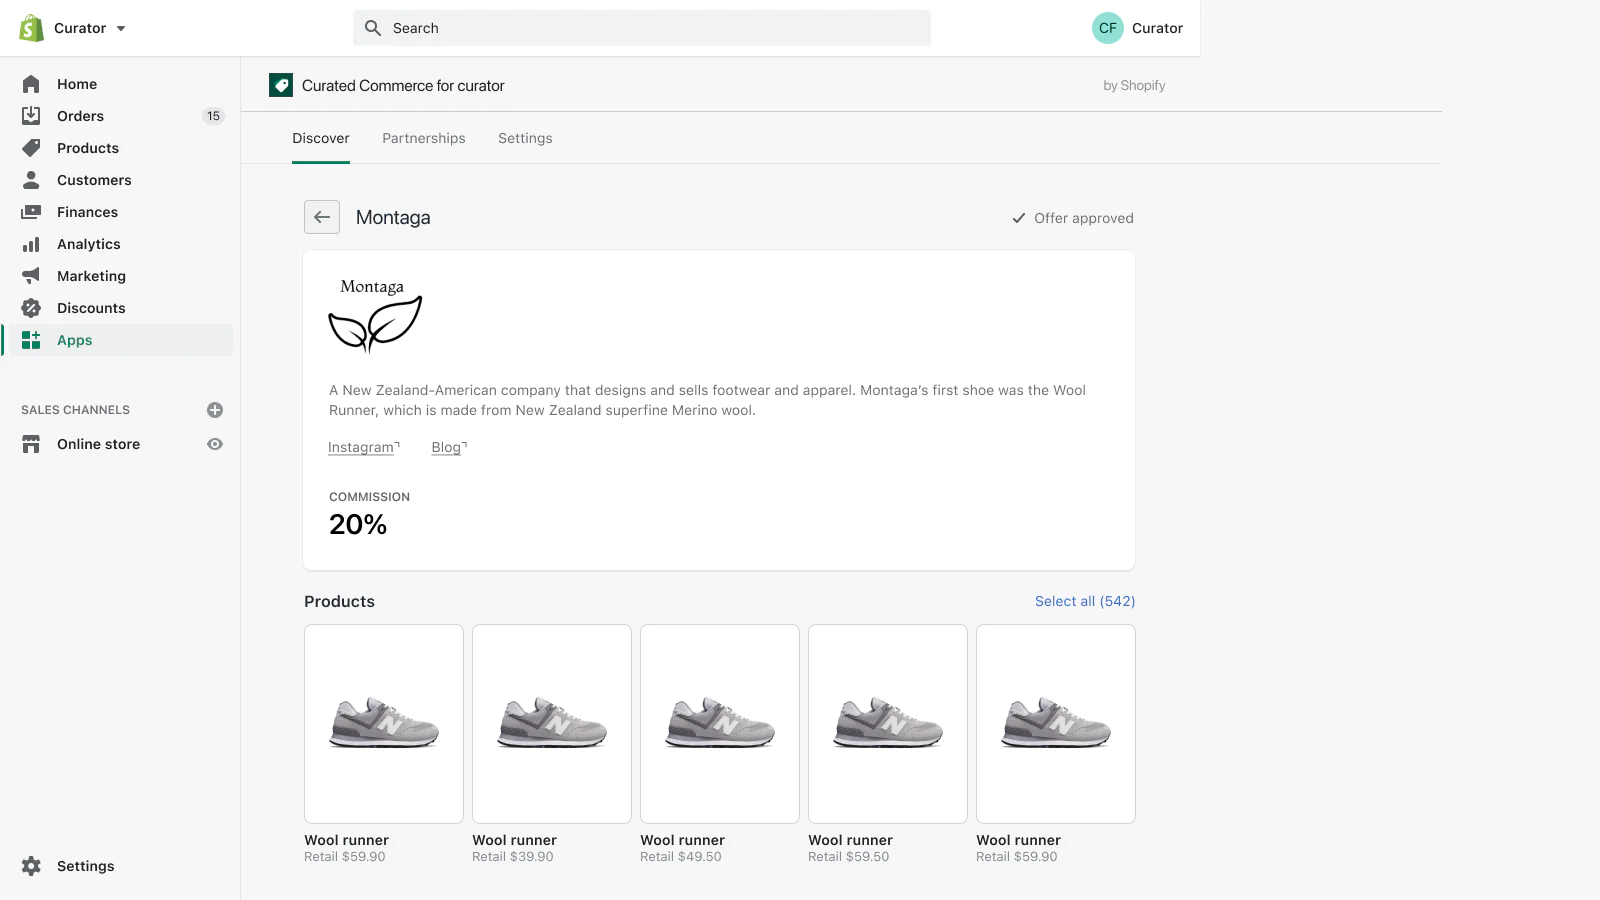1600x900 pixels.
Task: Click the back arrow beside Montaga
Action: [x=322, y=217]
